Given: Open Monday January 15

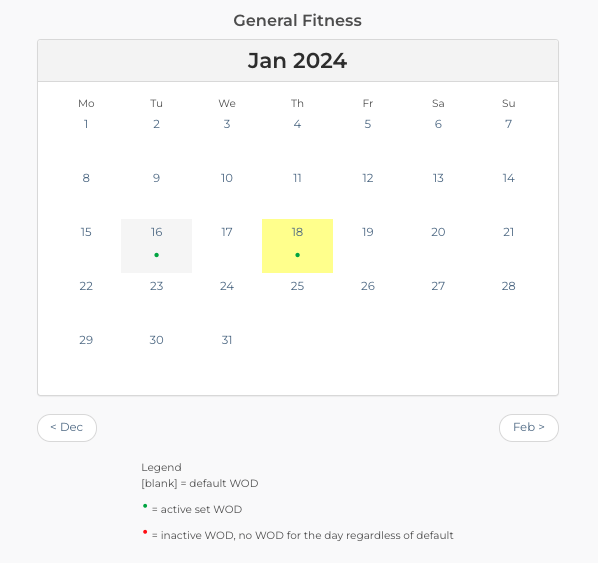Looking at the screenshot, I should click(x=86, y=232).
